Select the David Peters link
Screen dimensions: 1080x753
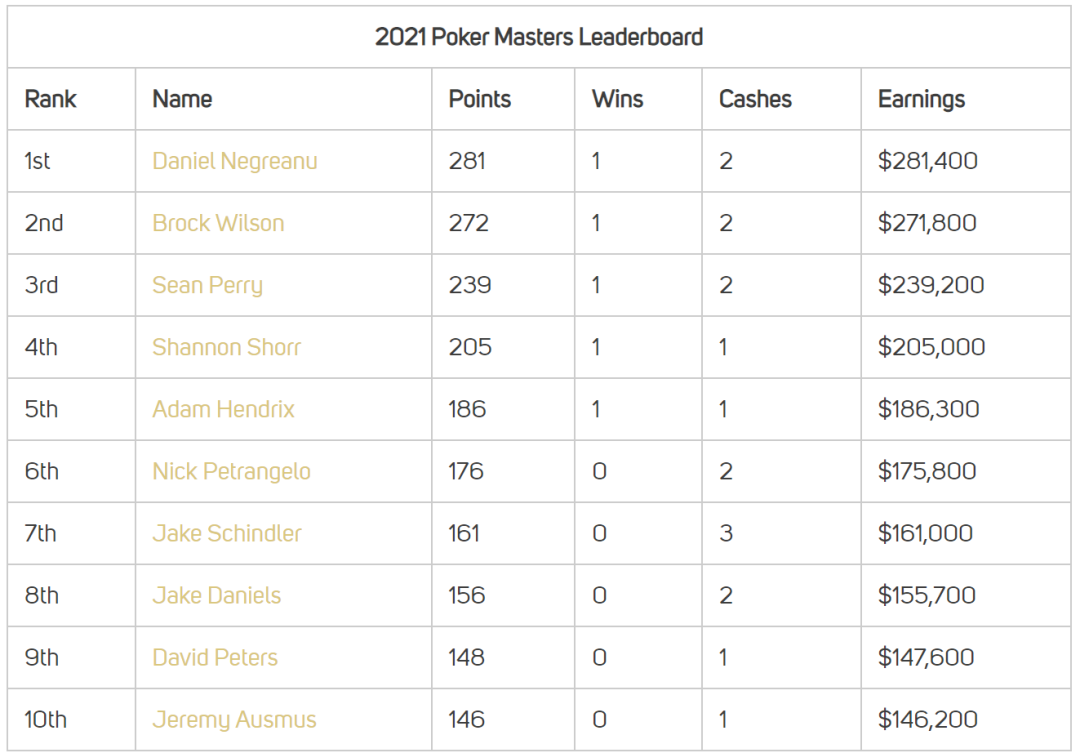(215, 657)
